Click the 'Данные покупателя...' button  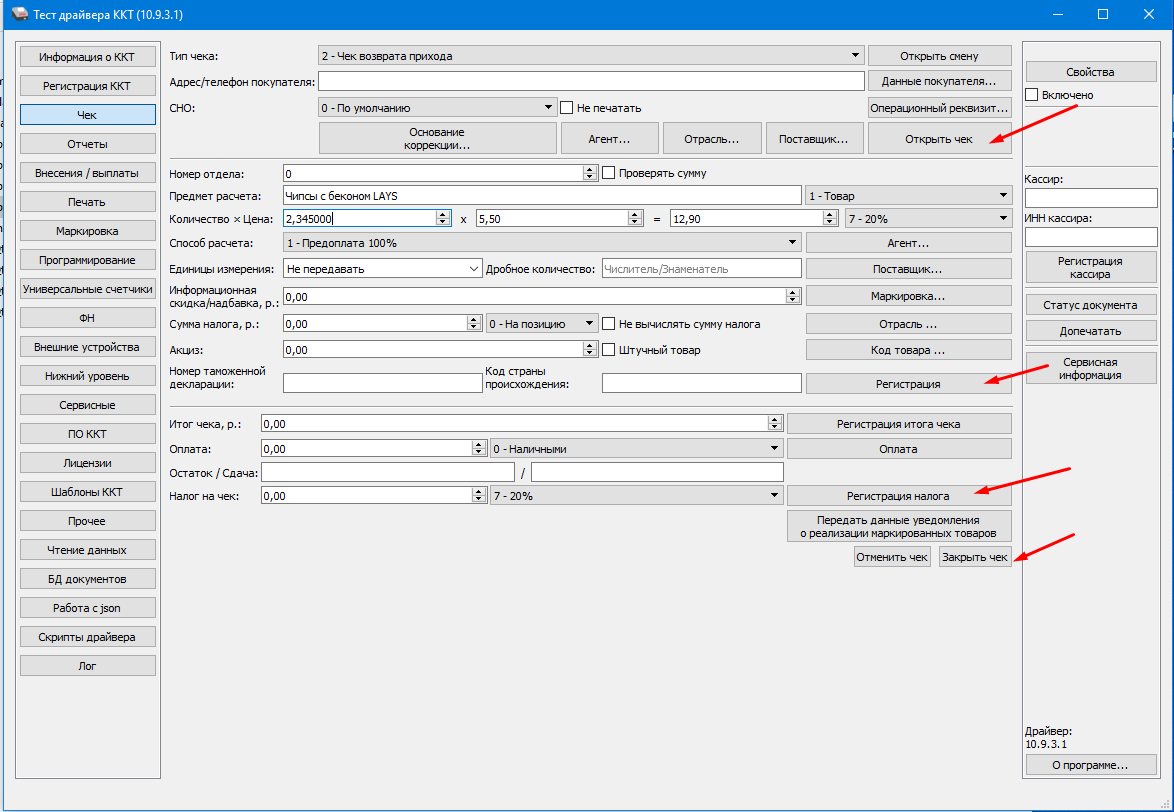click(x=940, y=81)
